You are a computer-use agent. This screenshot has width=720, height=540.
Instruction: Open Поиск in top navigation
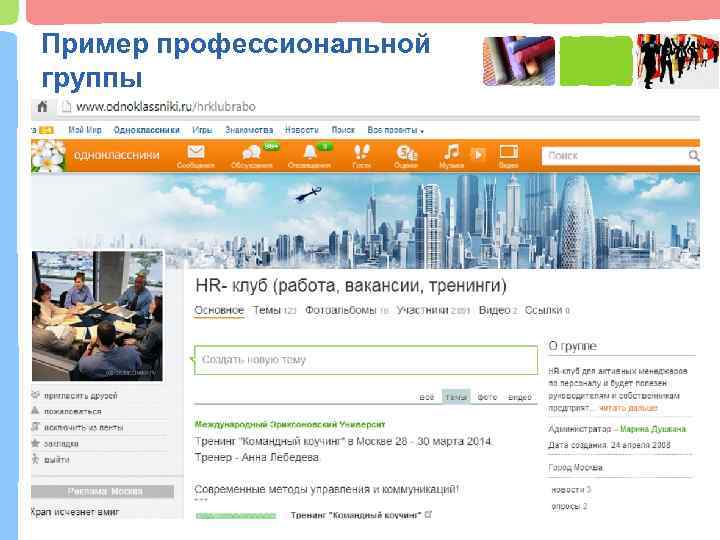click(343, 130)
